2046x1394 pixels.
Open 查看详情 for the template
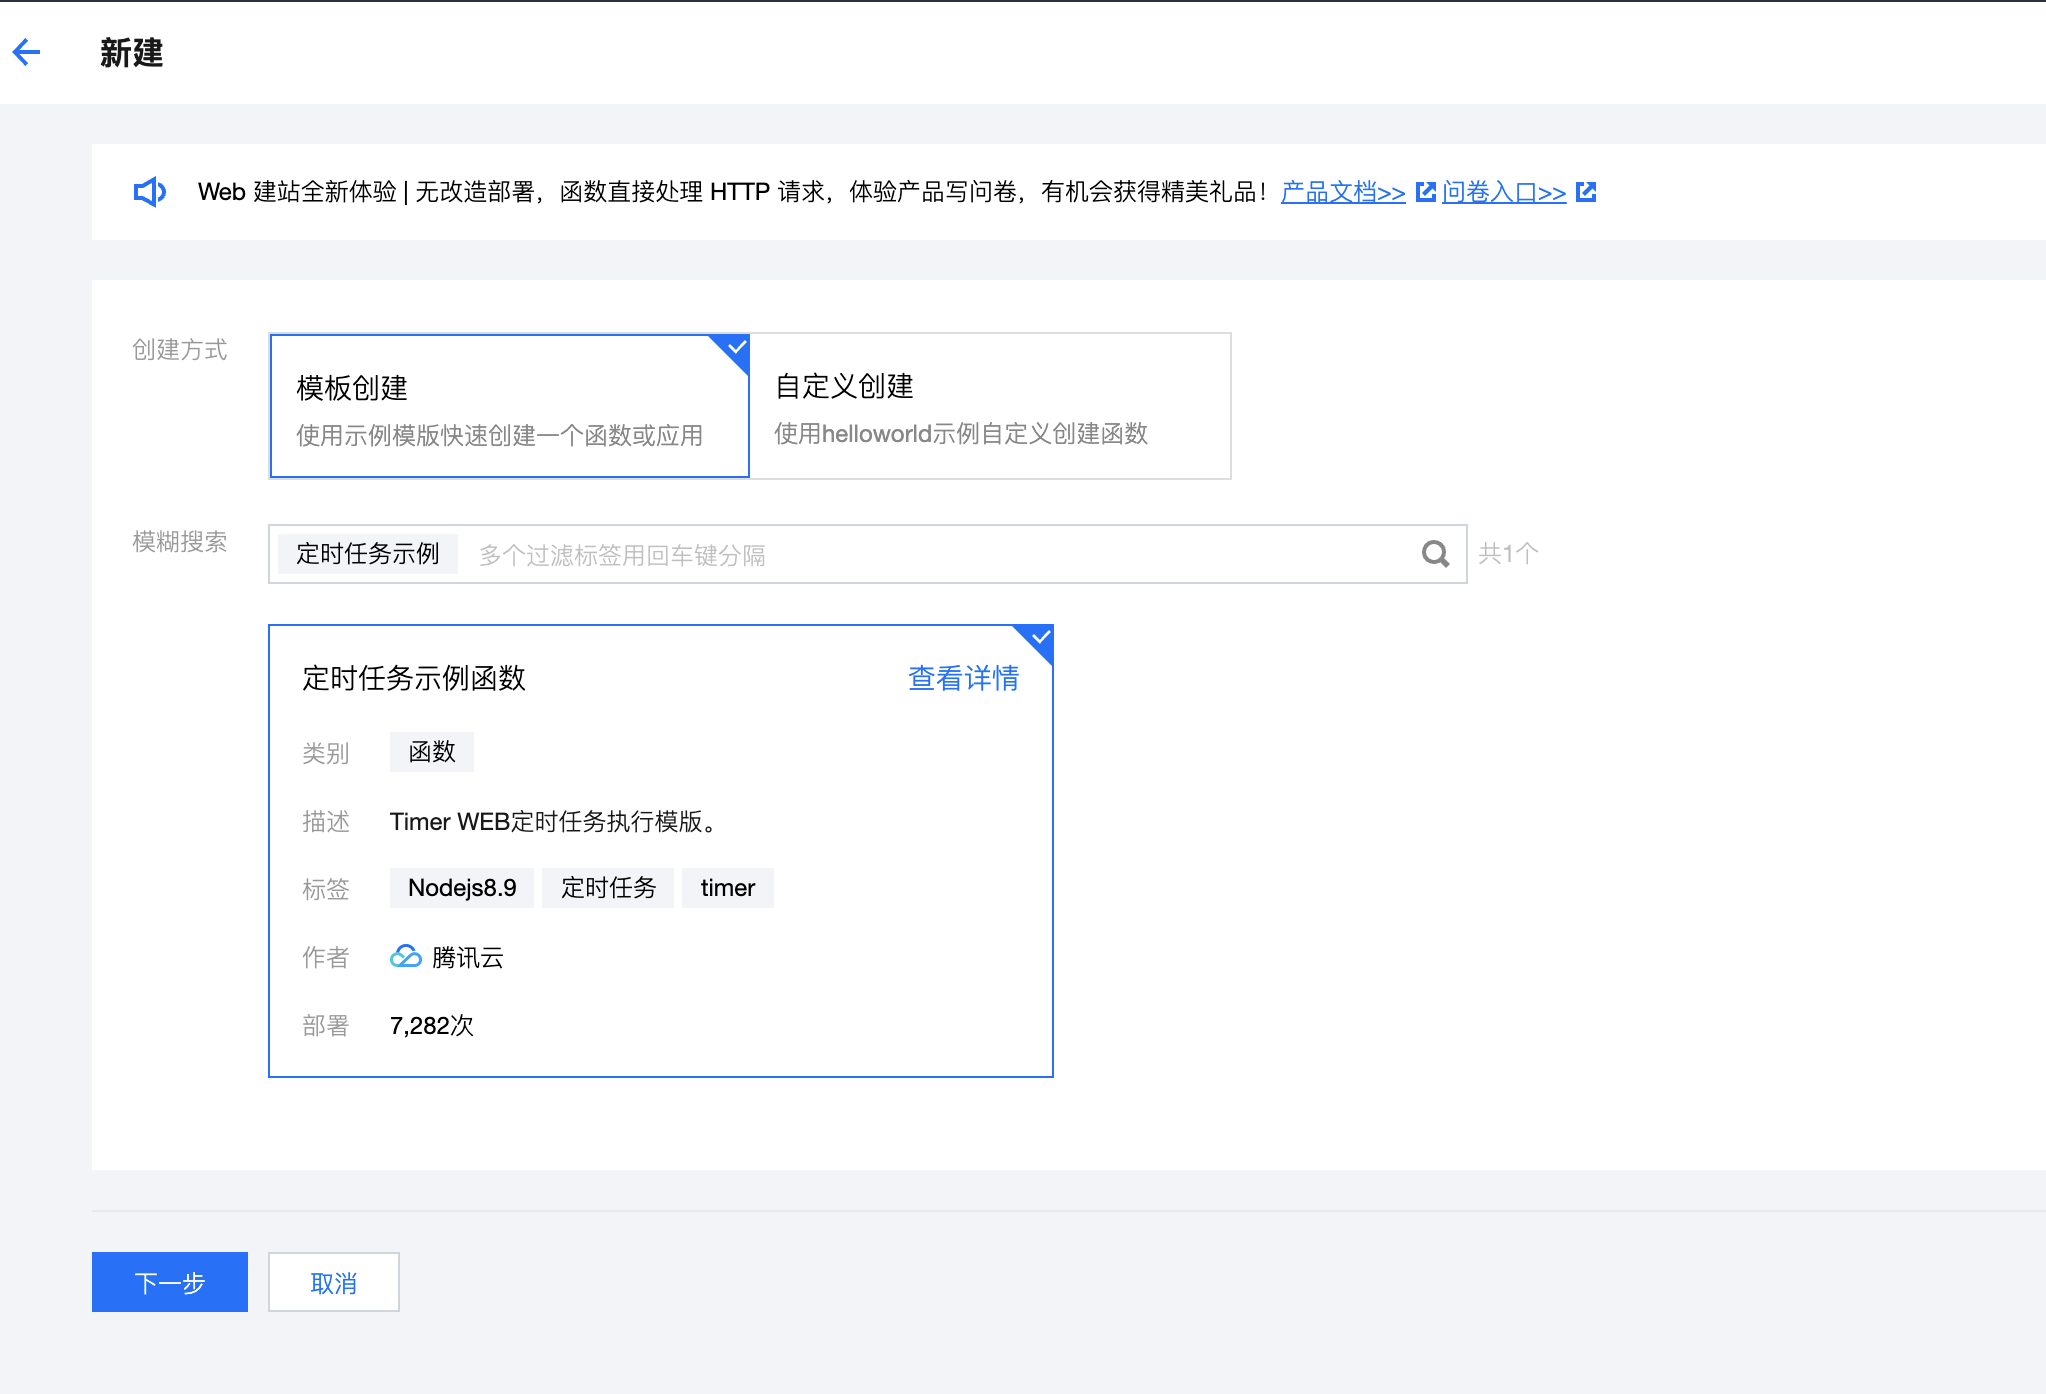point(963,678)
